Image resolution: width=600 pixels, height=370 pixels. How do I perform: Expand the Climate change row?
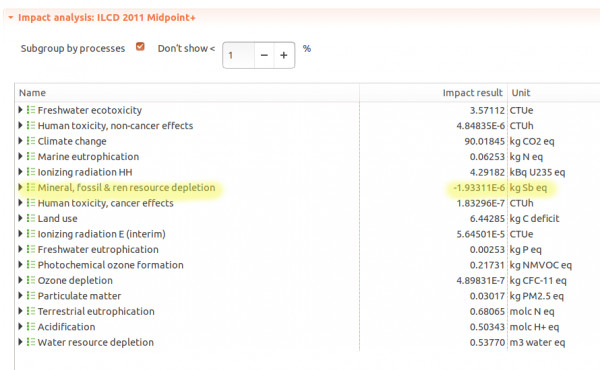point(20,141)
